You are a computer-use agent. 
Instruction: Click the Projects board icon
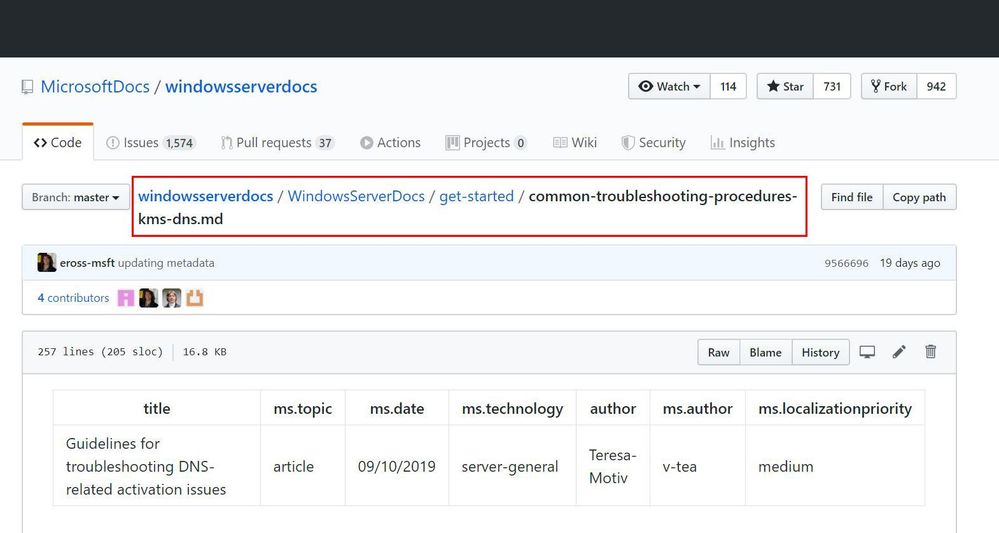tap(452, 143)
